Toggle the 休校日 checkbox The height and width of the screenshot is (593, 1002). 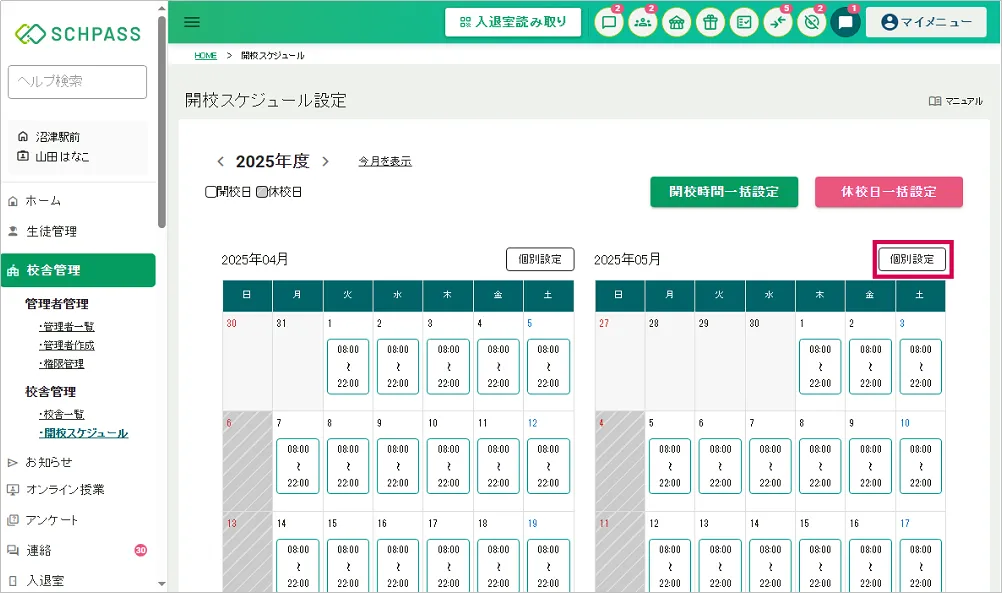pyautogui.click(x=262, y=192)
